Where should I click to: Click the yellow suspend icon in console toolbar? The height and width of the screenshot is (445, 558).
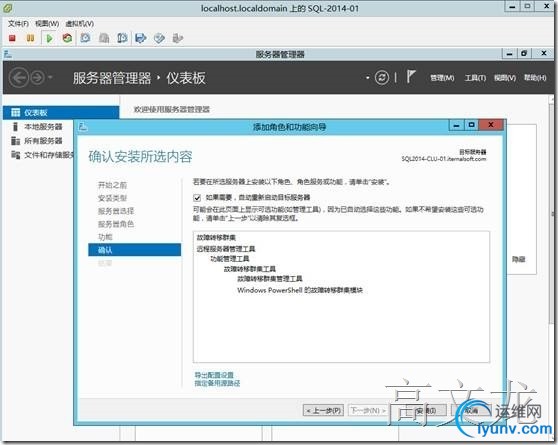[31, 38]
